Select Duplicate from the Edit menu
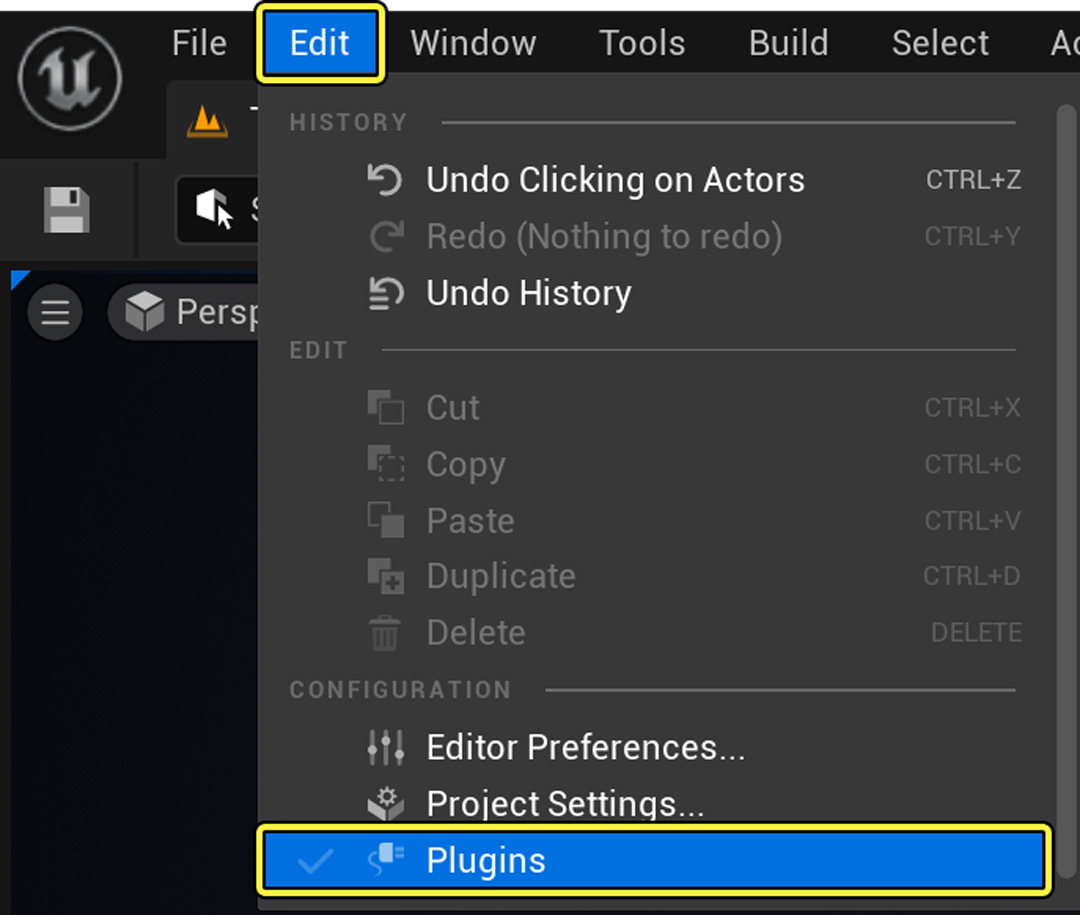 [500, 576]
